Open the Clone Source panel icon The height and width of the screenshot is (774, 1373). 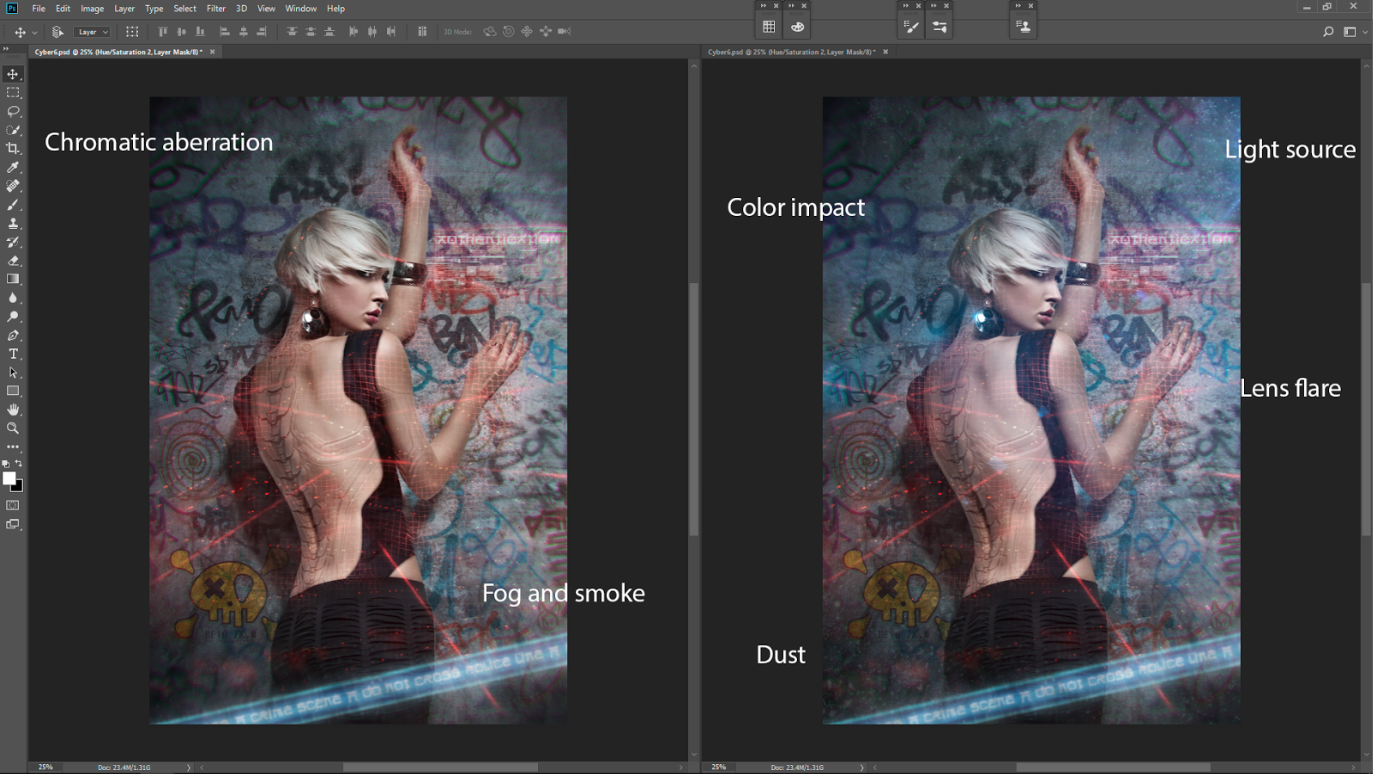[x=1023, y=27]
